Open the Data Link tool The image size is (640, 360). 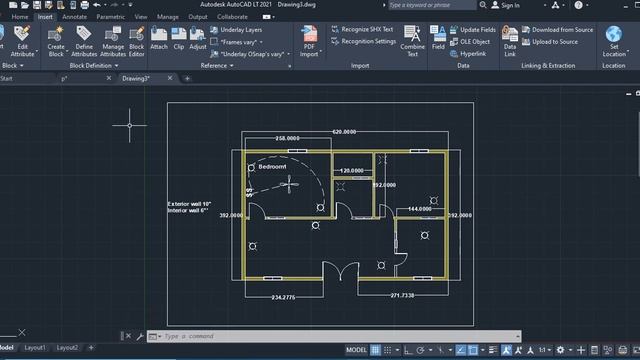click(510, 41)
